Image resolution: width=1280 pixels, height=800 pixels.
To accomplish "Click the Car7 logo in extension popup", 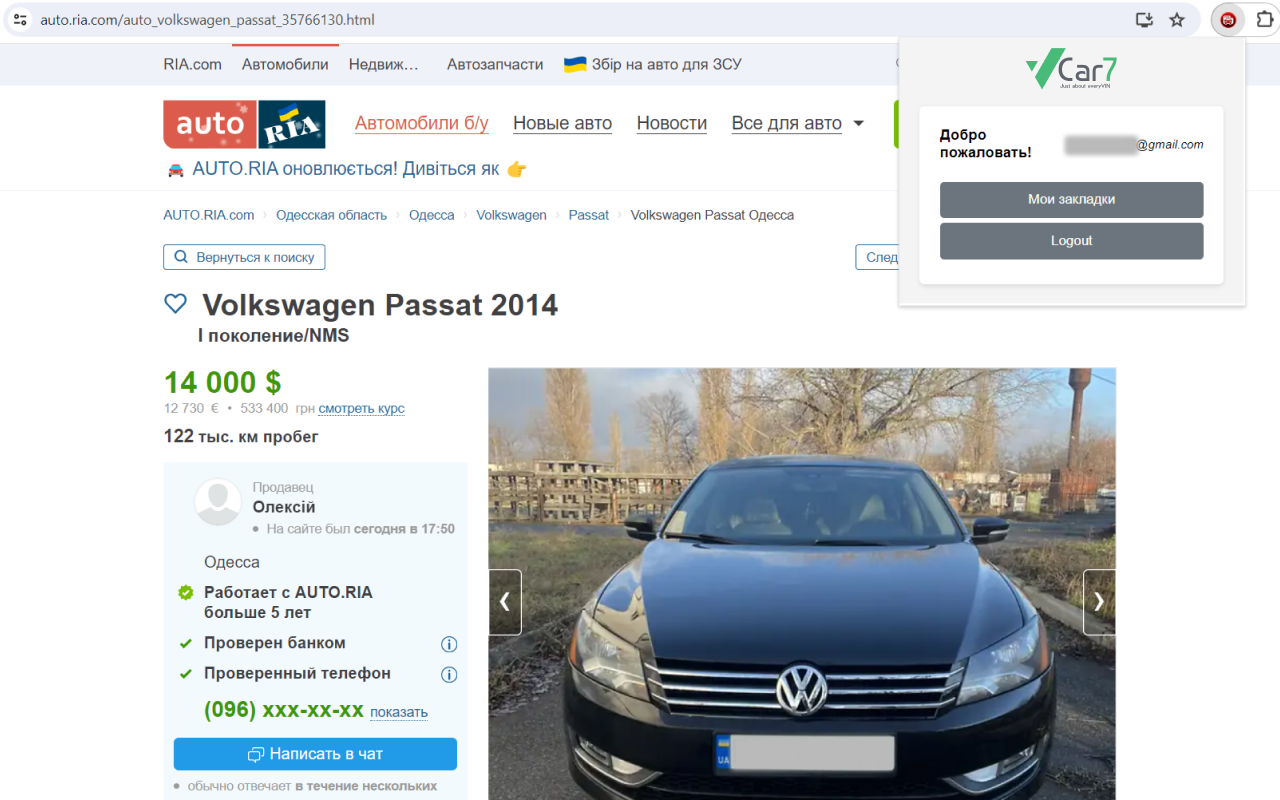I will [x=1071, y=70].
